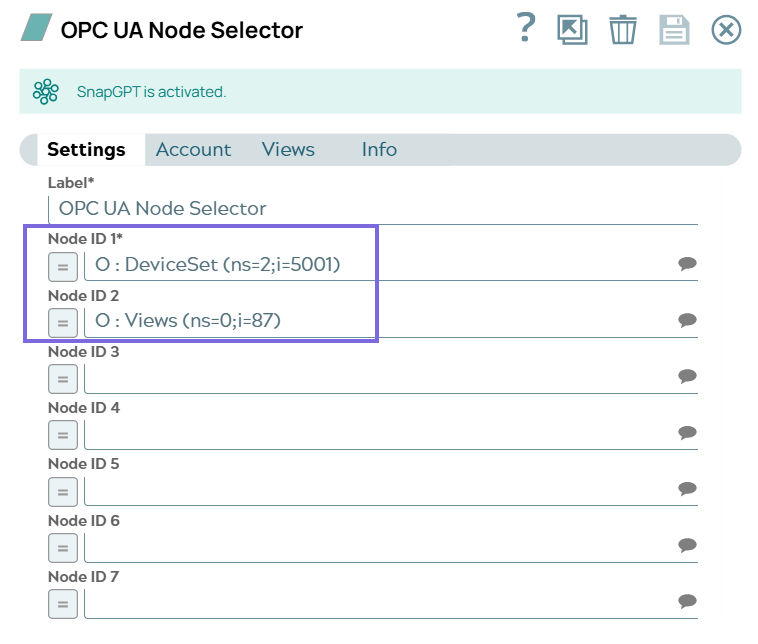Open suggestions bubble for Node ID 7

(687, 601)
